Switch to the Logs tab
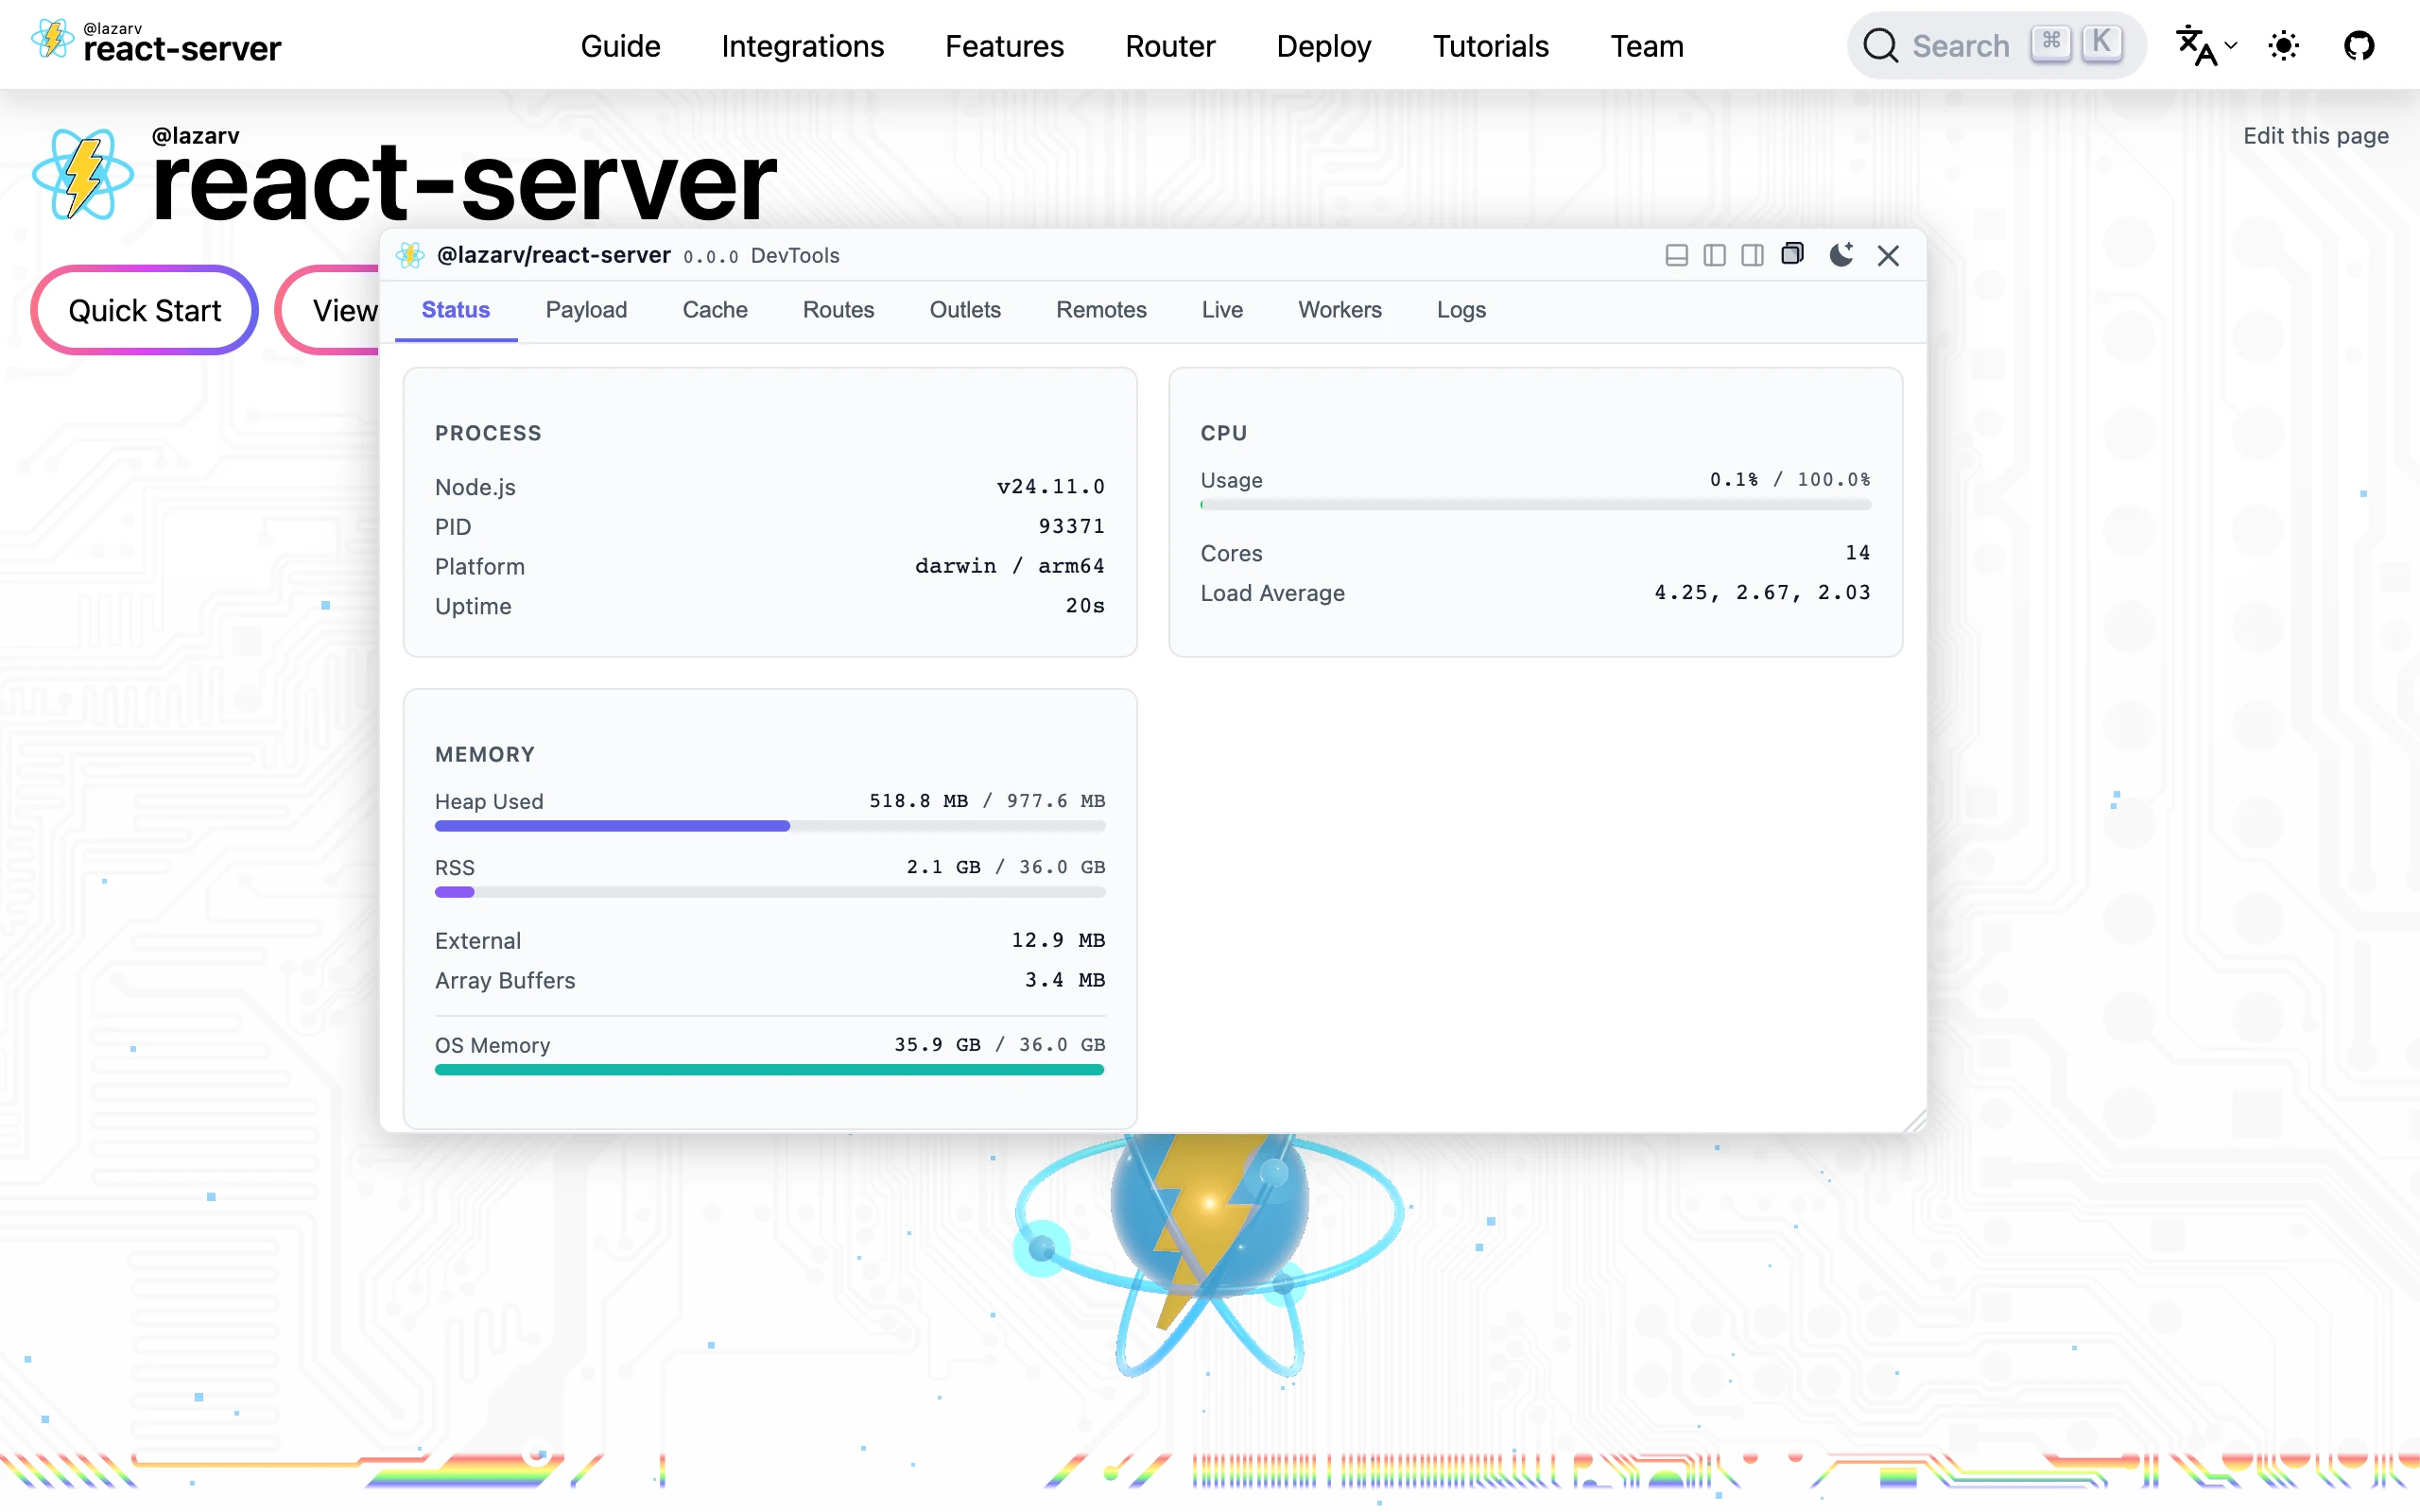 (1460, 310)
